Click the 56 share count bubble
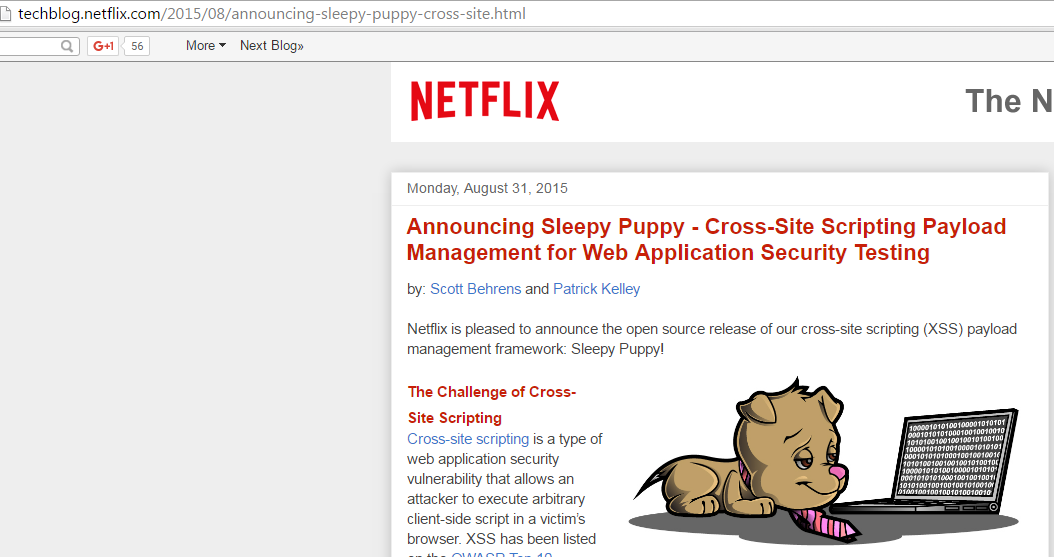 pyautogui.click(x=136, y=46)
